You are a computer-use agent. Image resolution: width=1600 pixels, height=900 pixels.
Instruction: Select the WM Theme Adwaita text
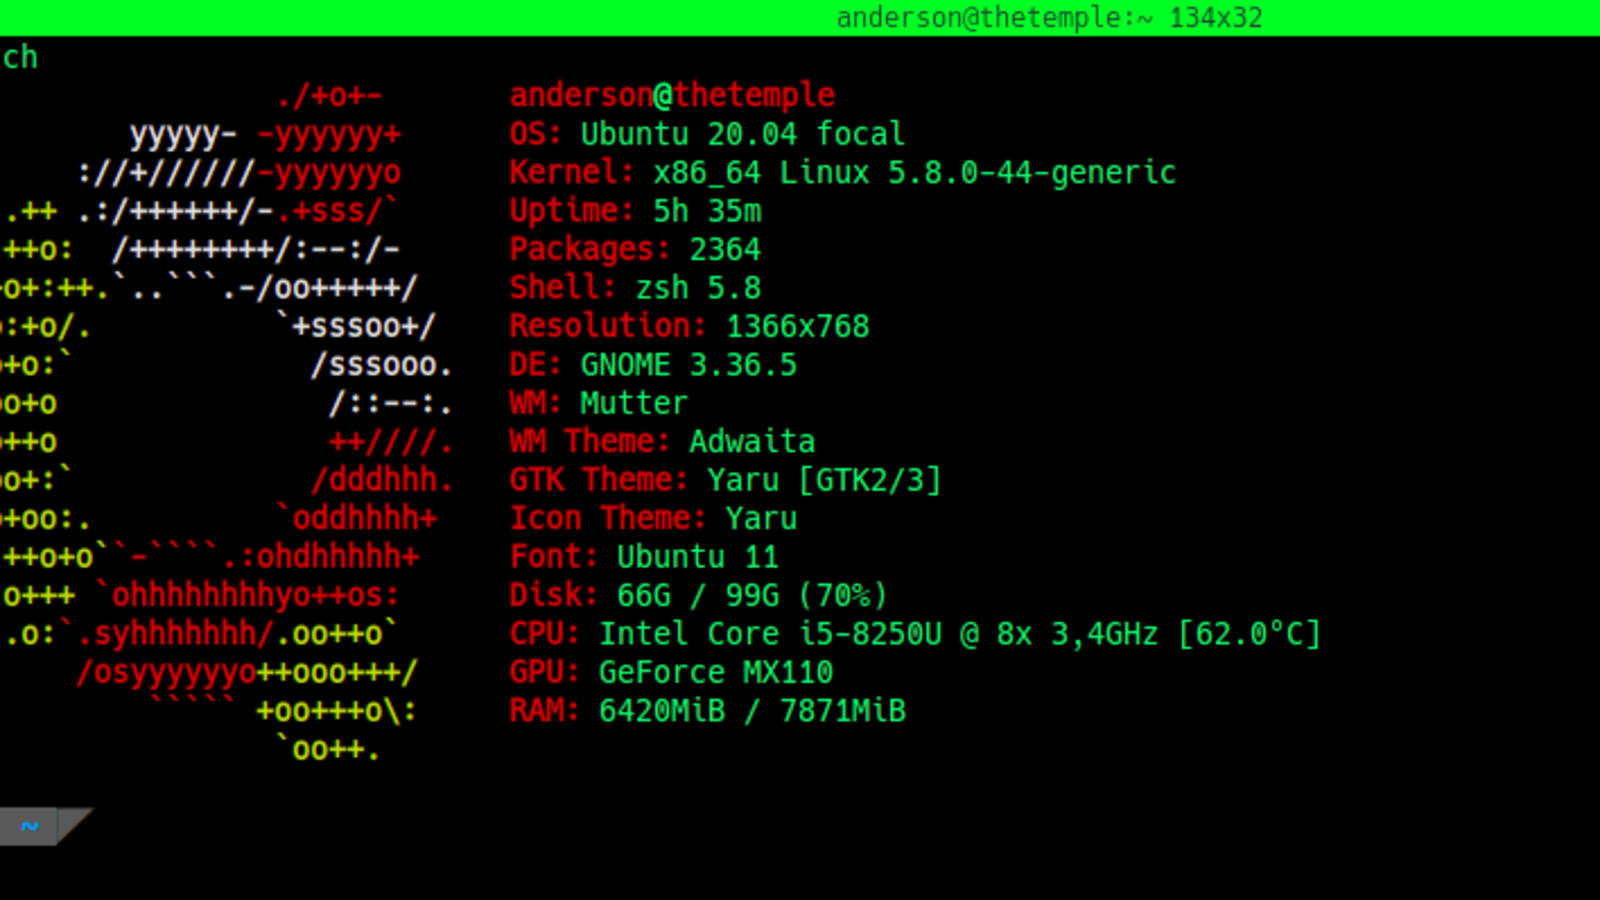662,441
